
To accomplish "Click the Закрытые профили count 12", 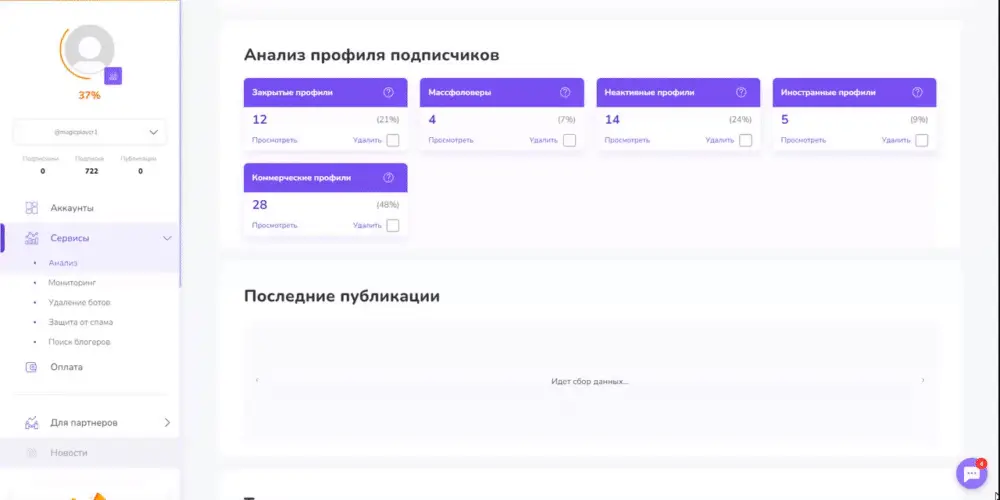I will [x=260, y=120].
